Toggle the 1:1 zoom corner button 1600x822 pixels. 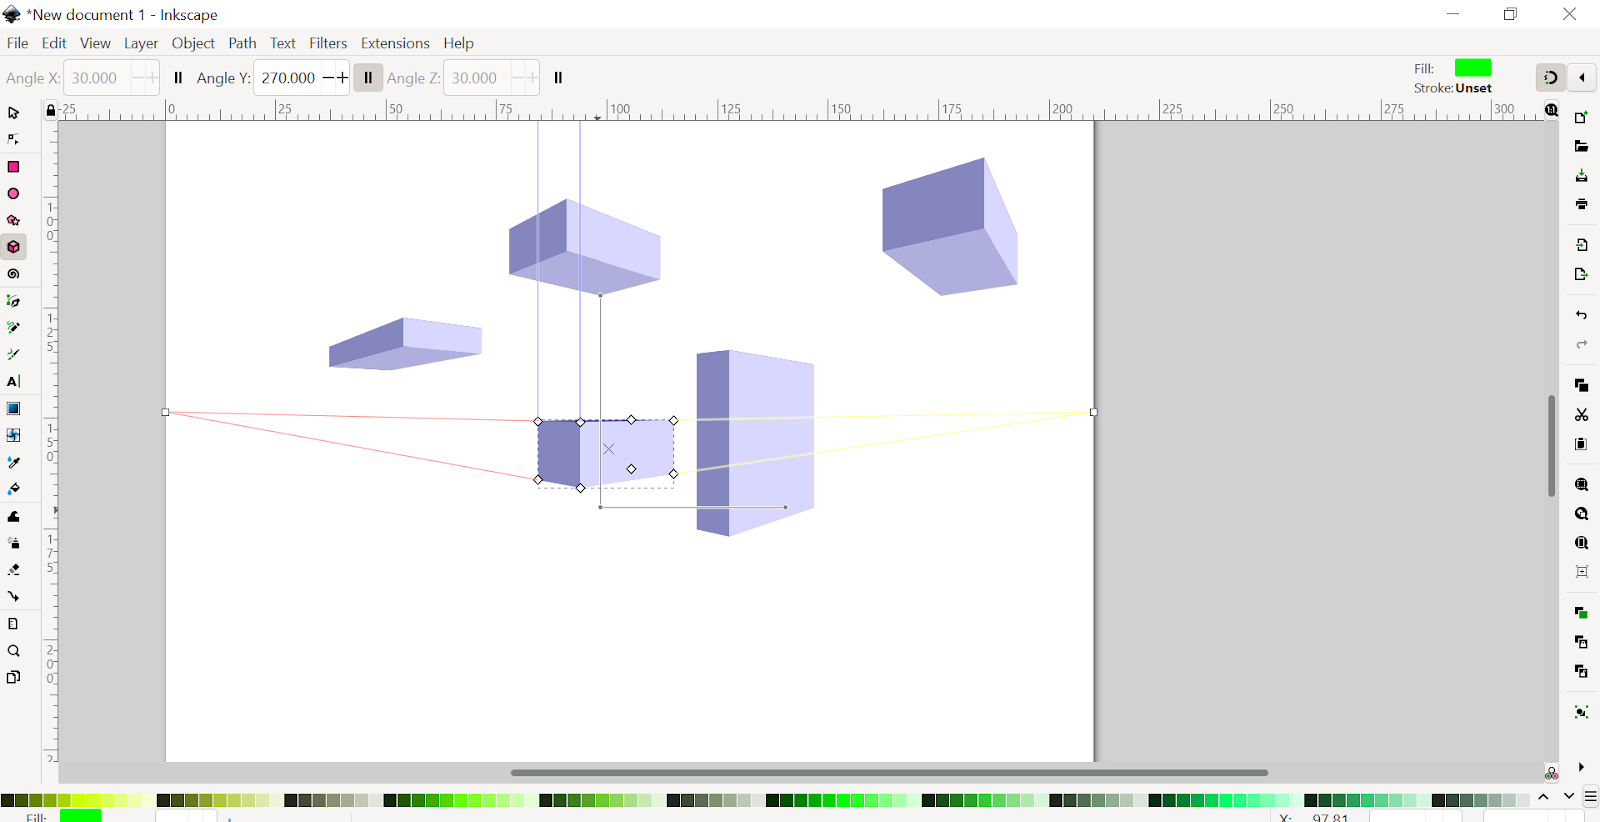coord(1551,110)
